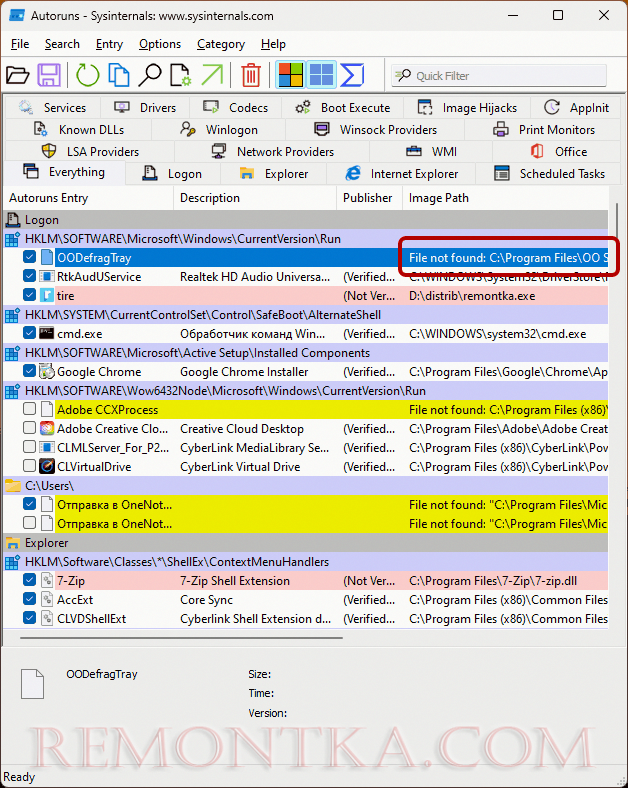Switch to the Scheduled Tasks tab
The image size is (628, 788).
pyautogui.click(x=549, y=174)
